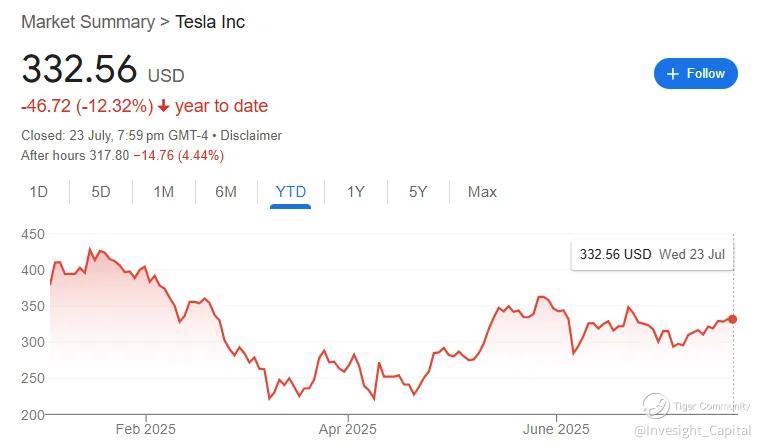Screen dimensions: 766x448
Task: Switch to the 5D time range
Action: [x=100, y=192]
